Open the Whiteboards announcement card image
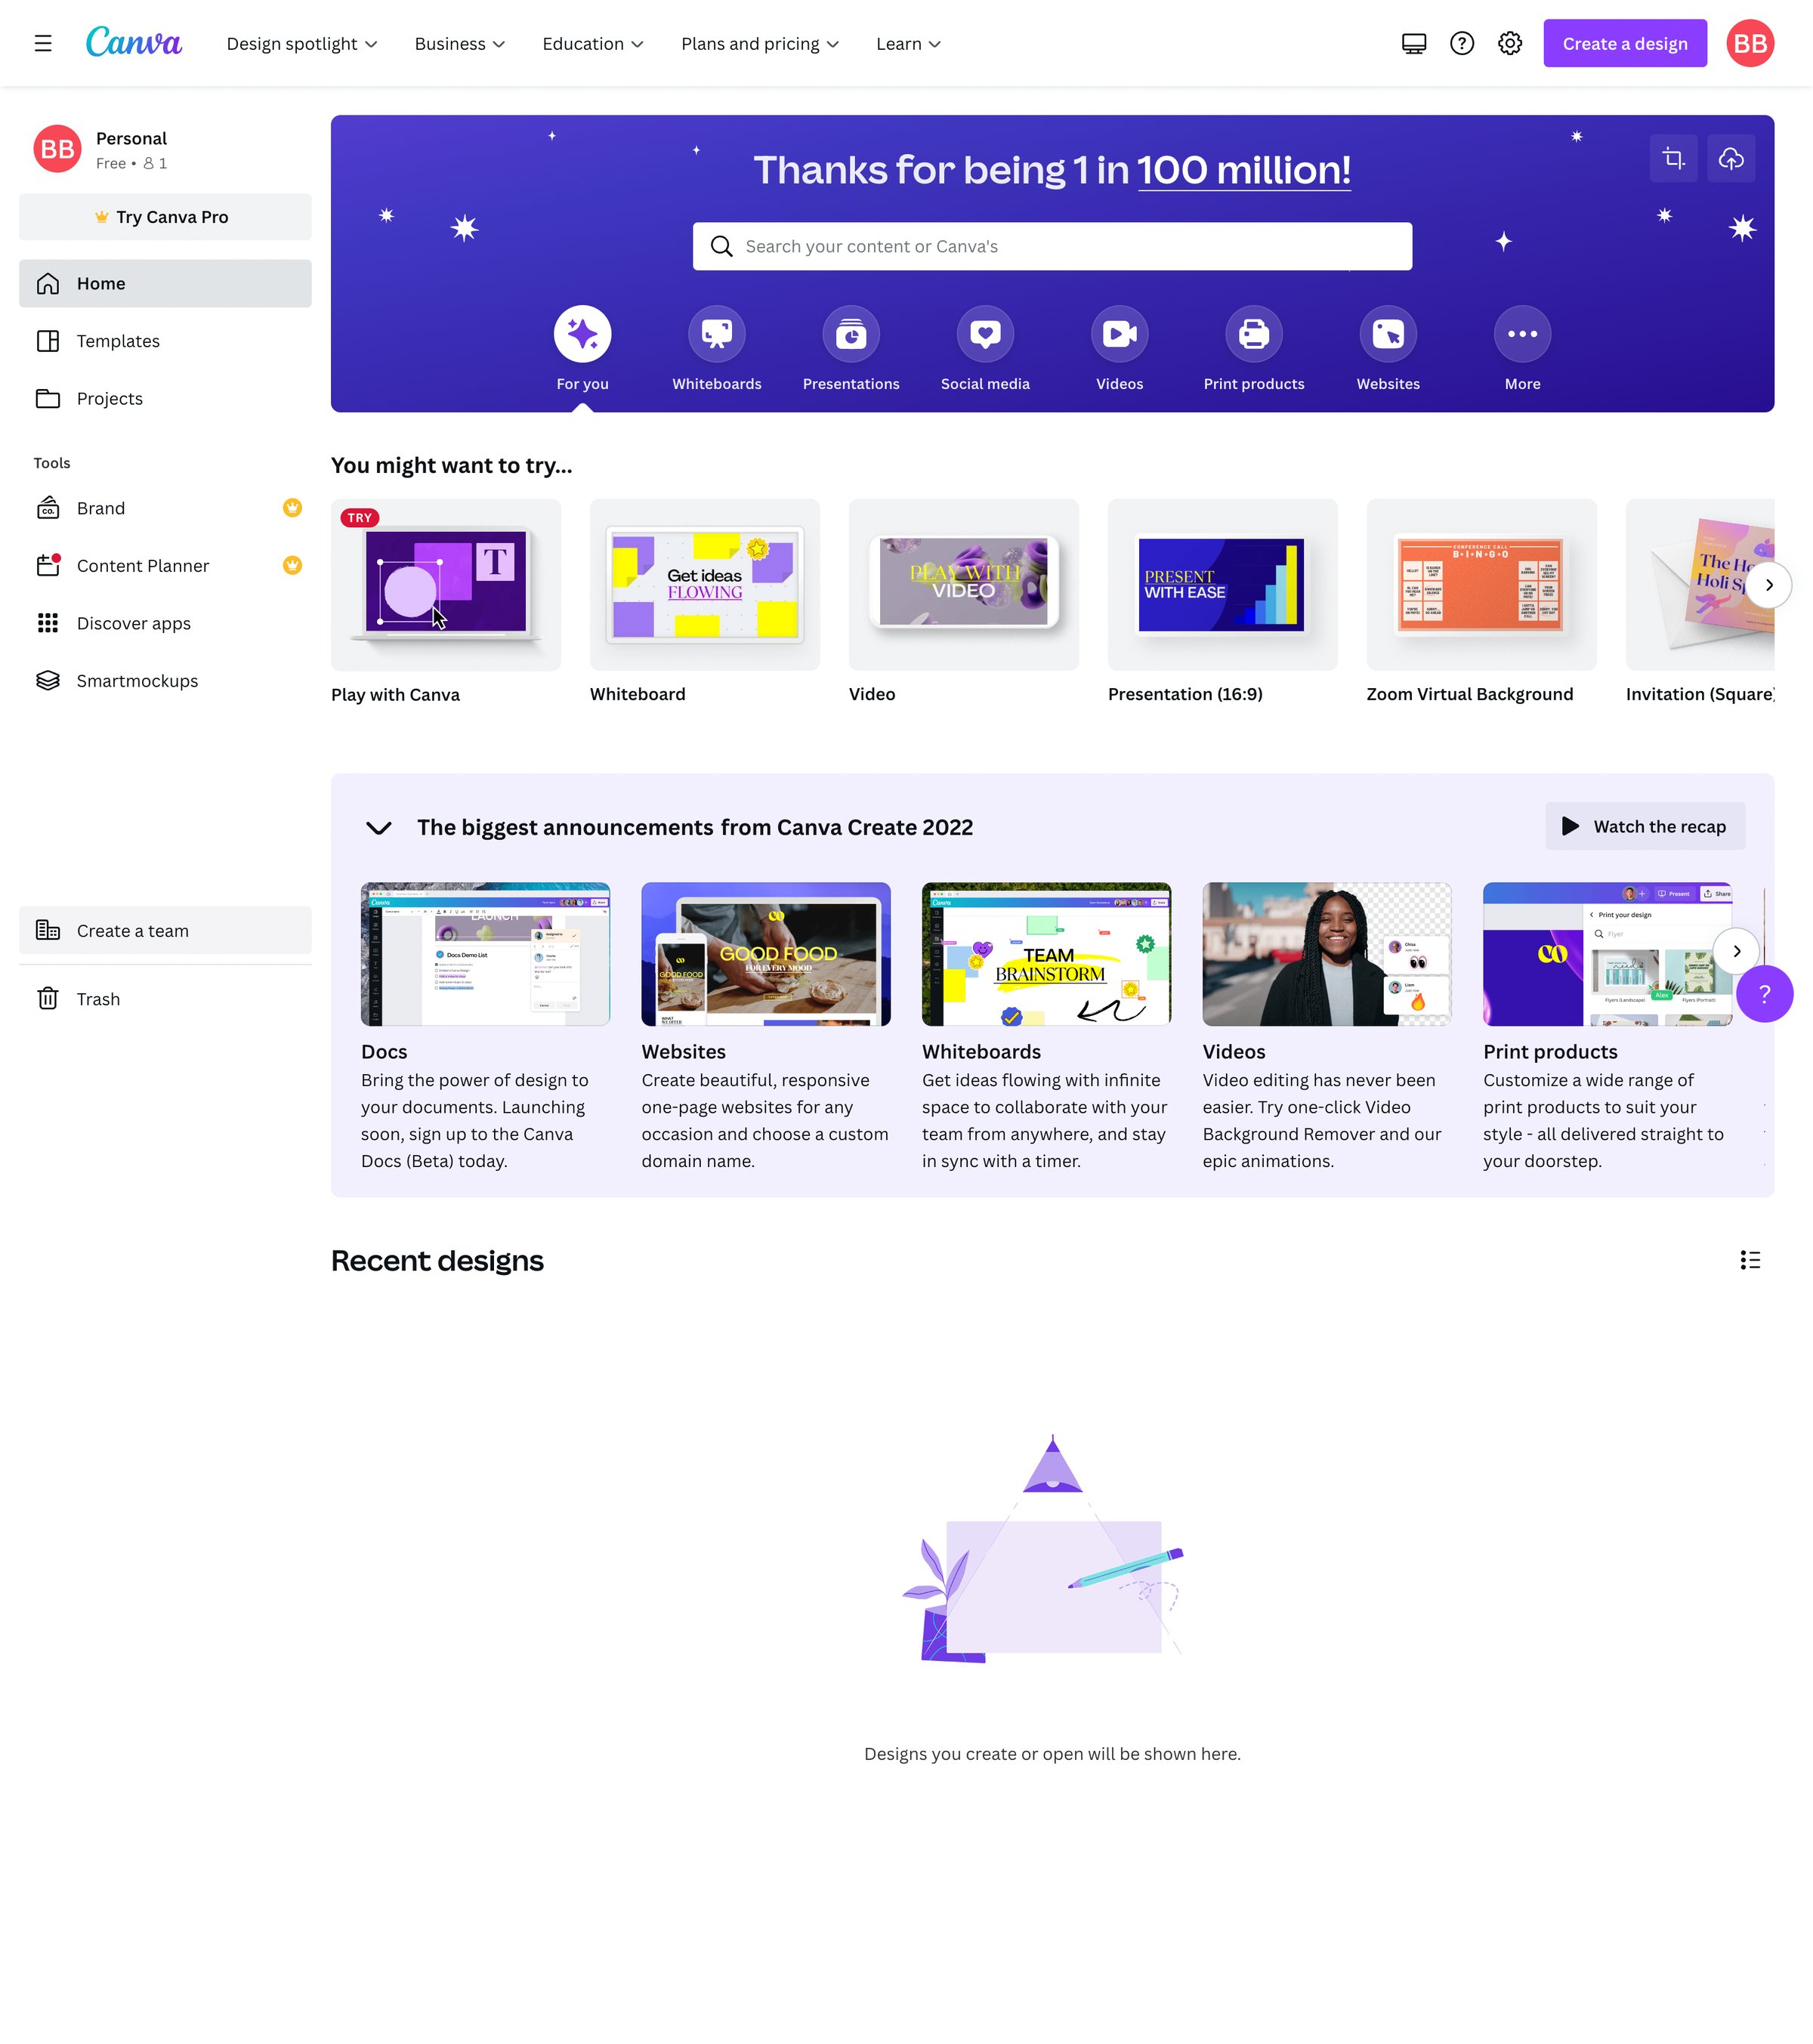 [1046, 954]
